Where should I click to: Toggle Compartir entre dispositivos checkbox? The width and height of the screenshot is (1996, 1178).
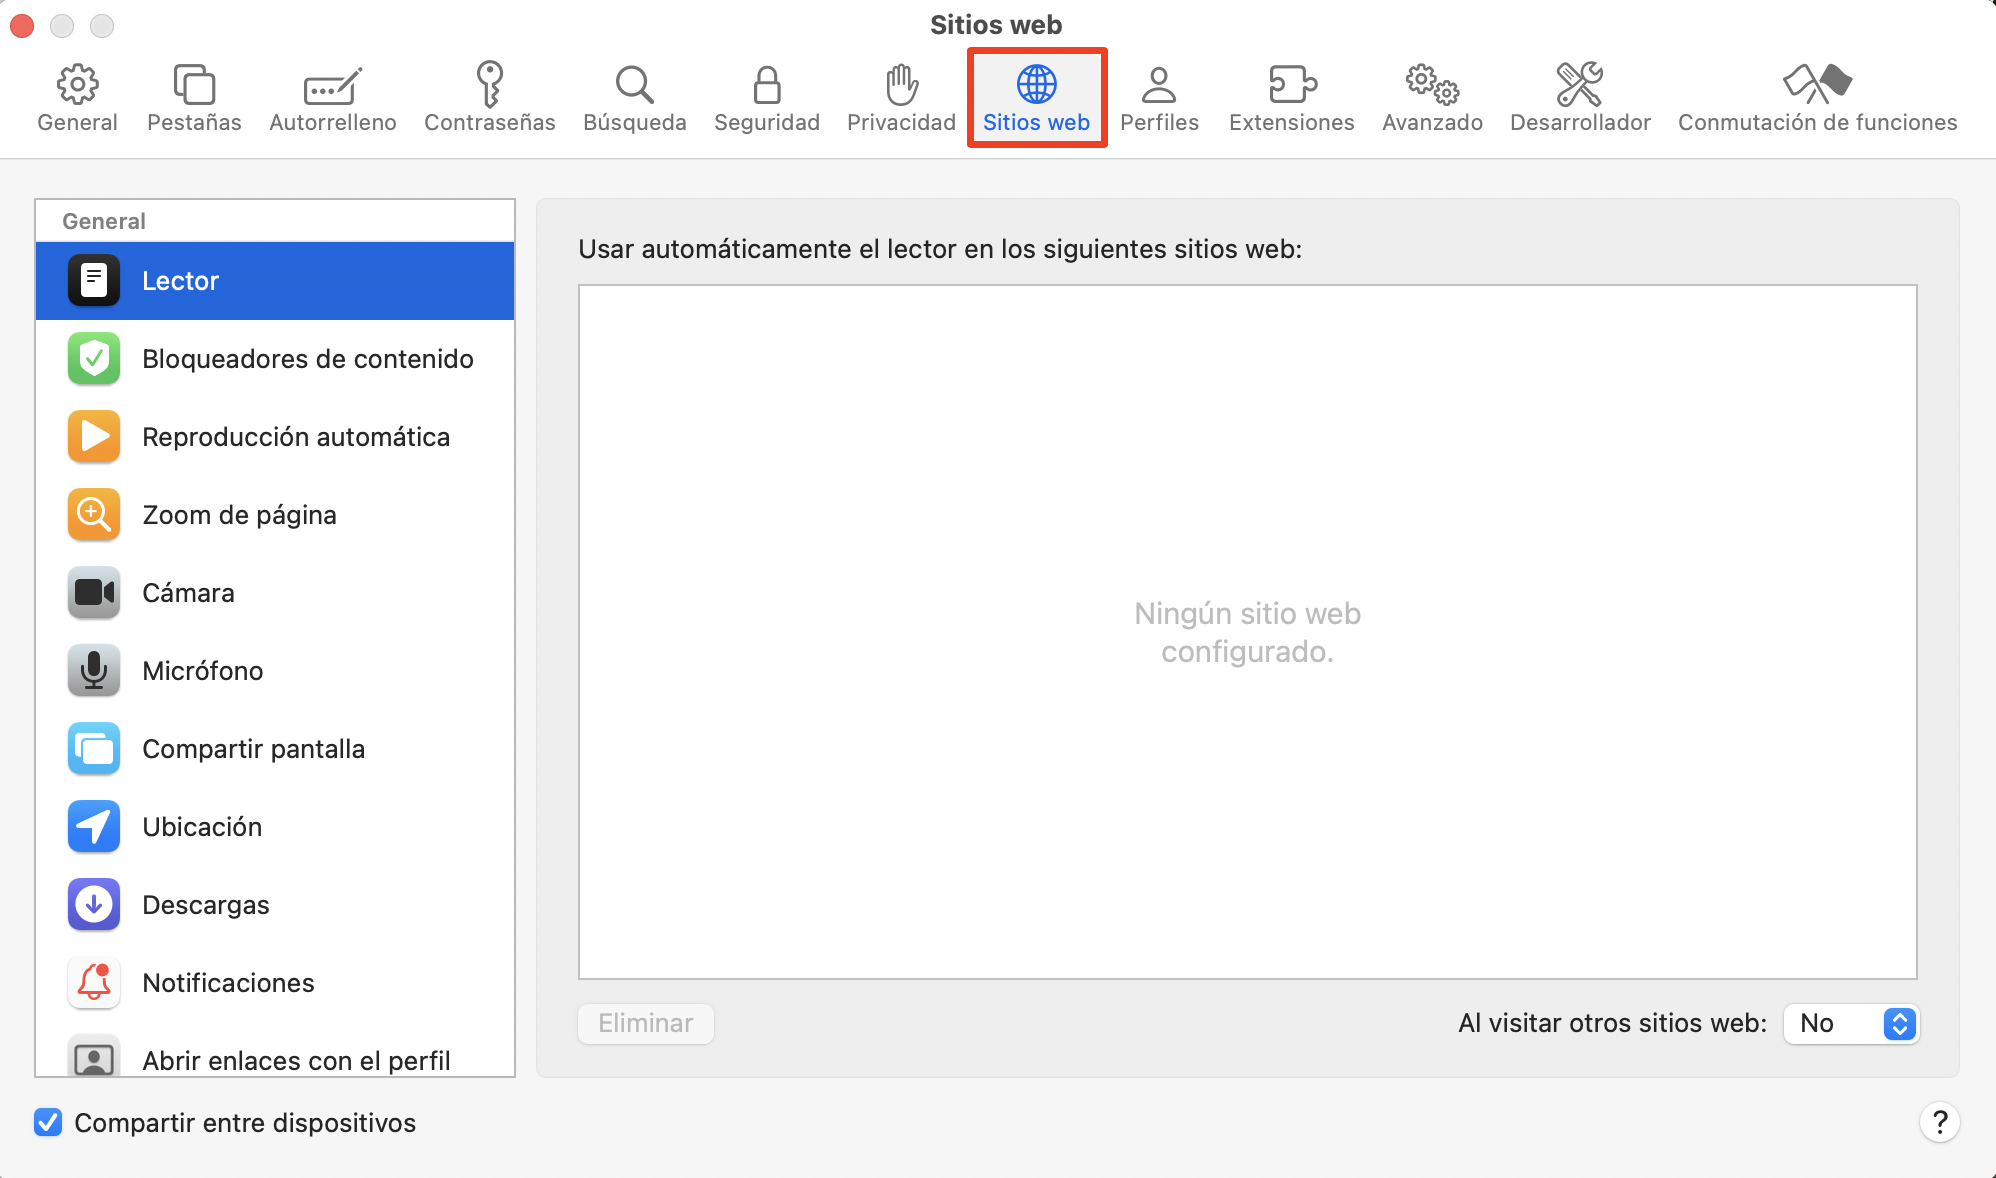(47, 1122)
